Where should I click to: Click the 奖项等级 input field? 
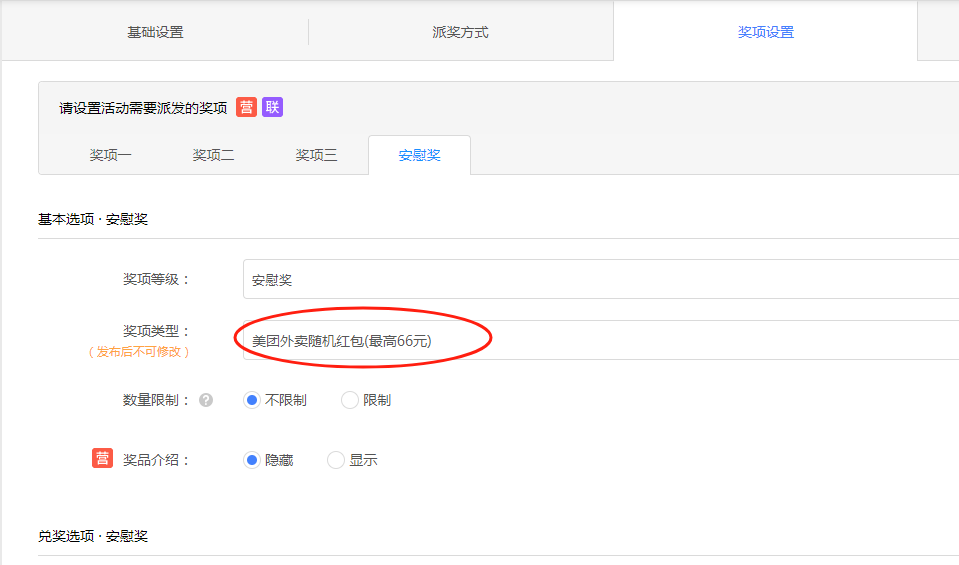601,279
